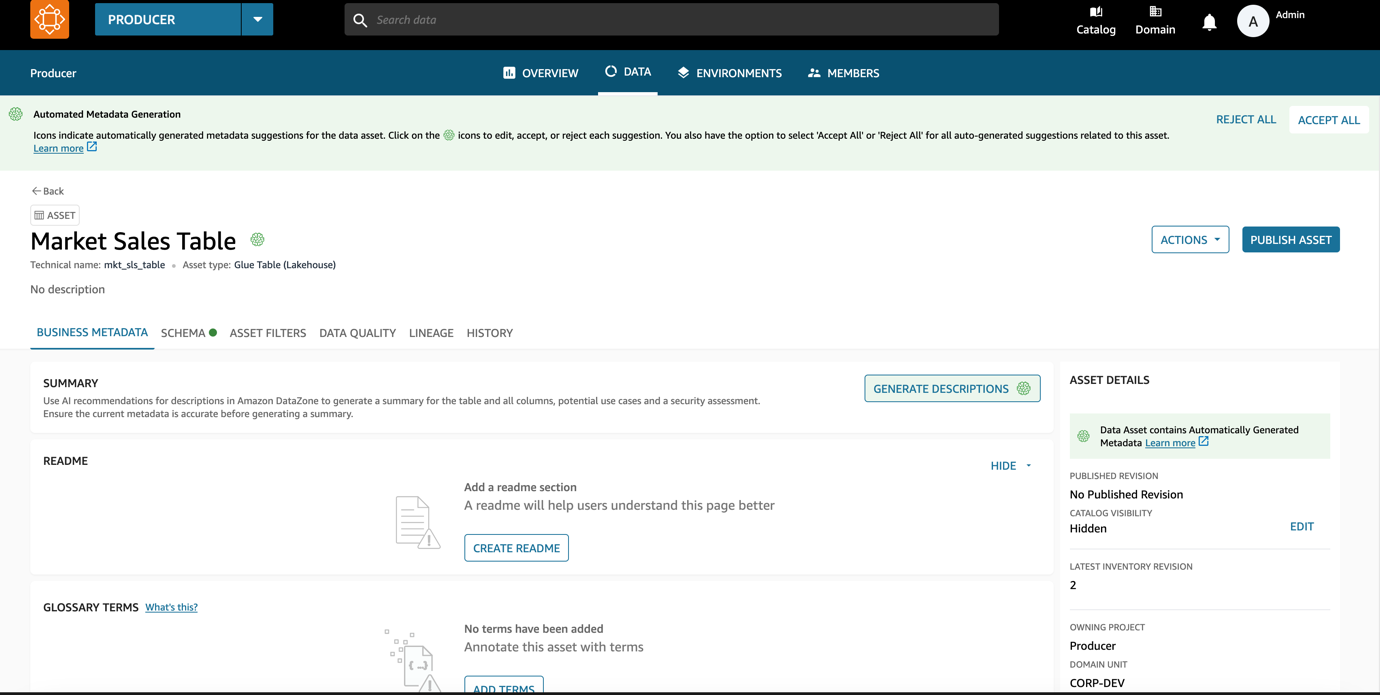Click ACCEPT ALL suggestions

coord(1329,120)
